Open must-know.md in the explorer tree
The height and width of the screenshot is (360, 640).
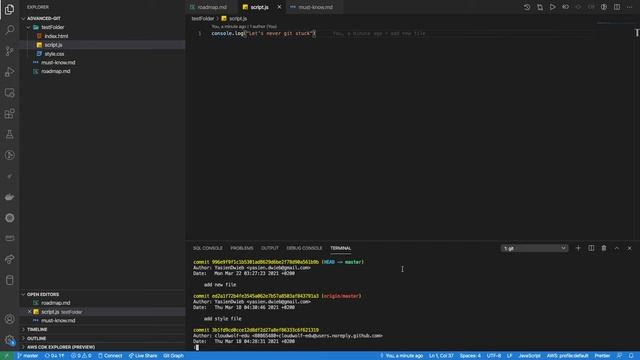(58, 62)
